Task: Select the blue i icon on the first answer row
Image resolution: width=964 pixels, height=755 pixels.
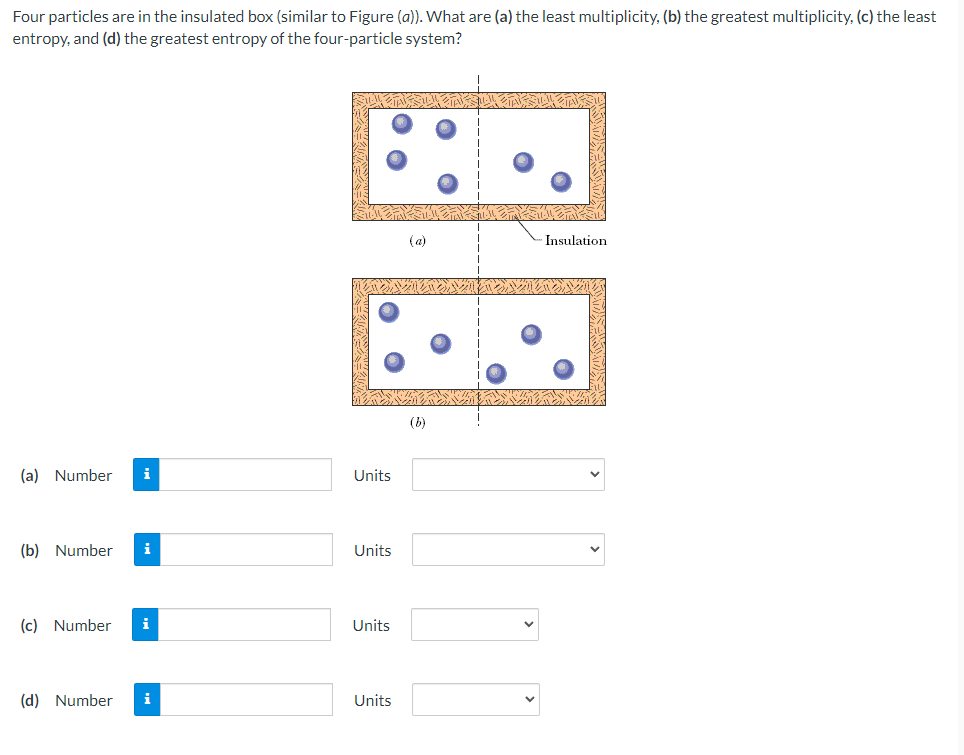Action: click(146, 475)
